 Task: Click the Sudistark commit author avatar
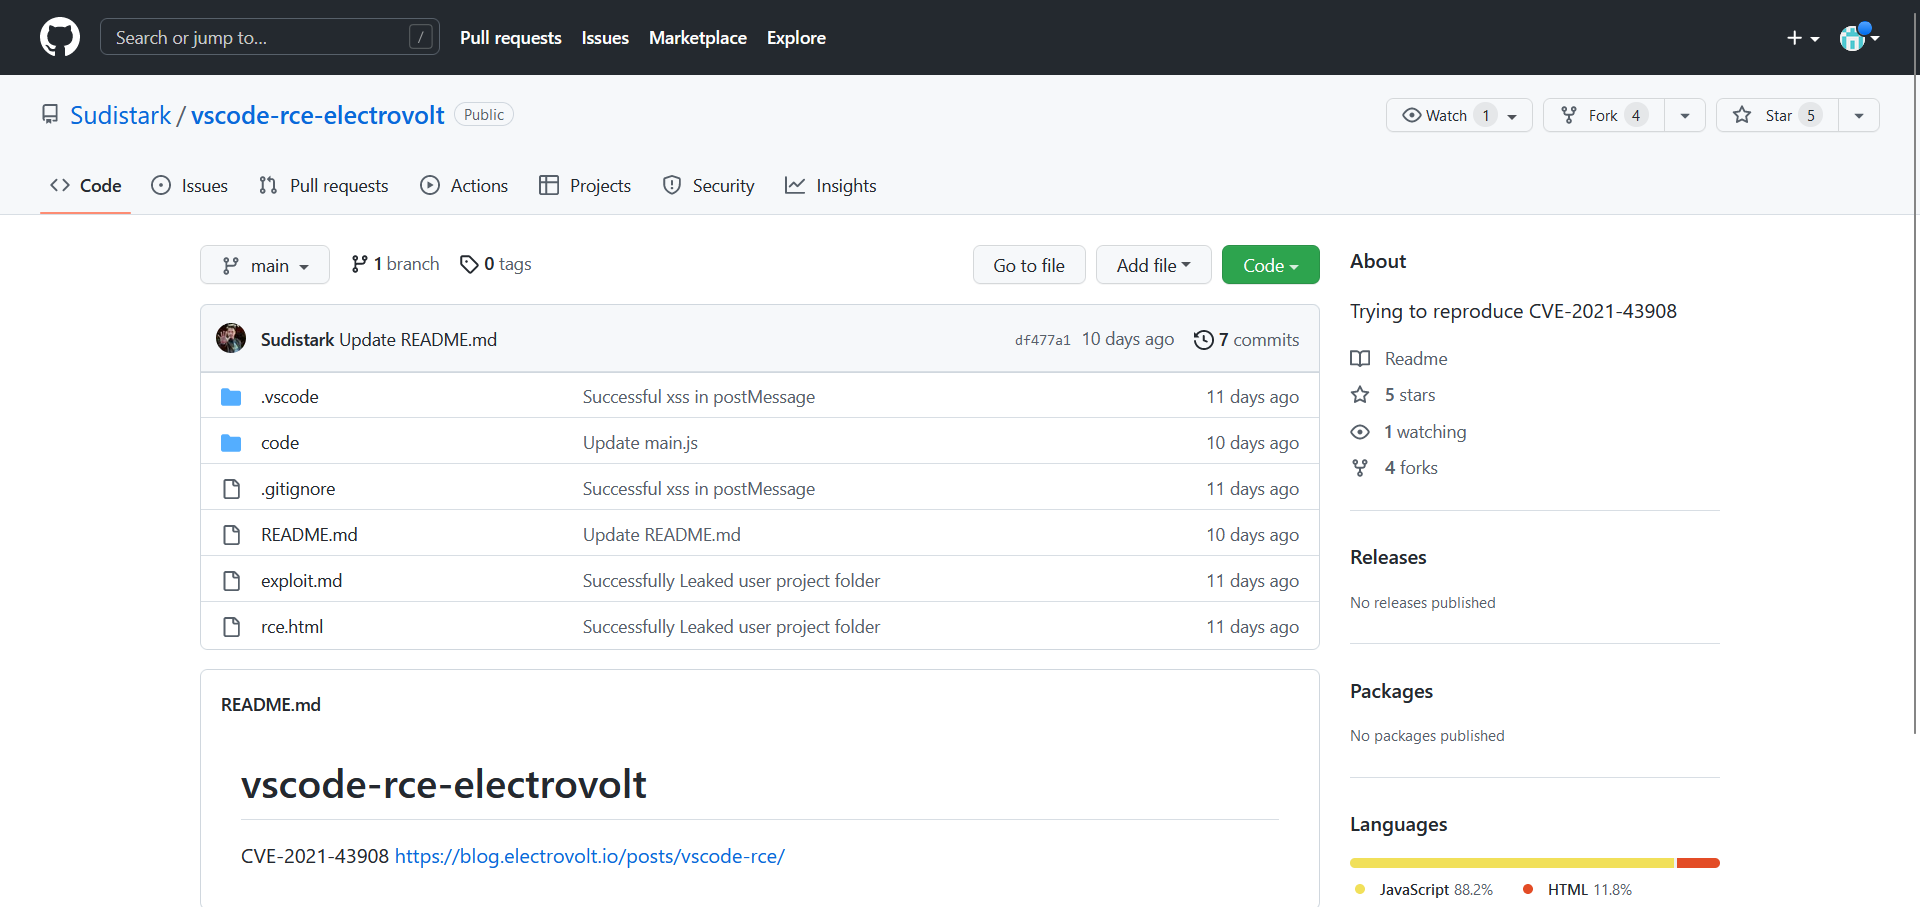tap(231, 338)
